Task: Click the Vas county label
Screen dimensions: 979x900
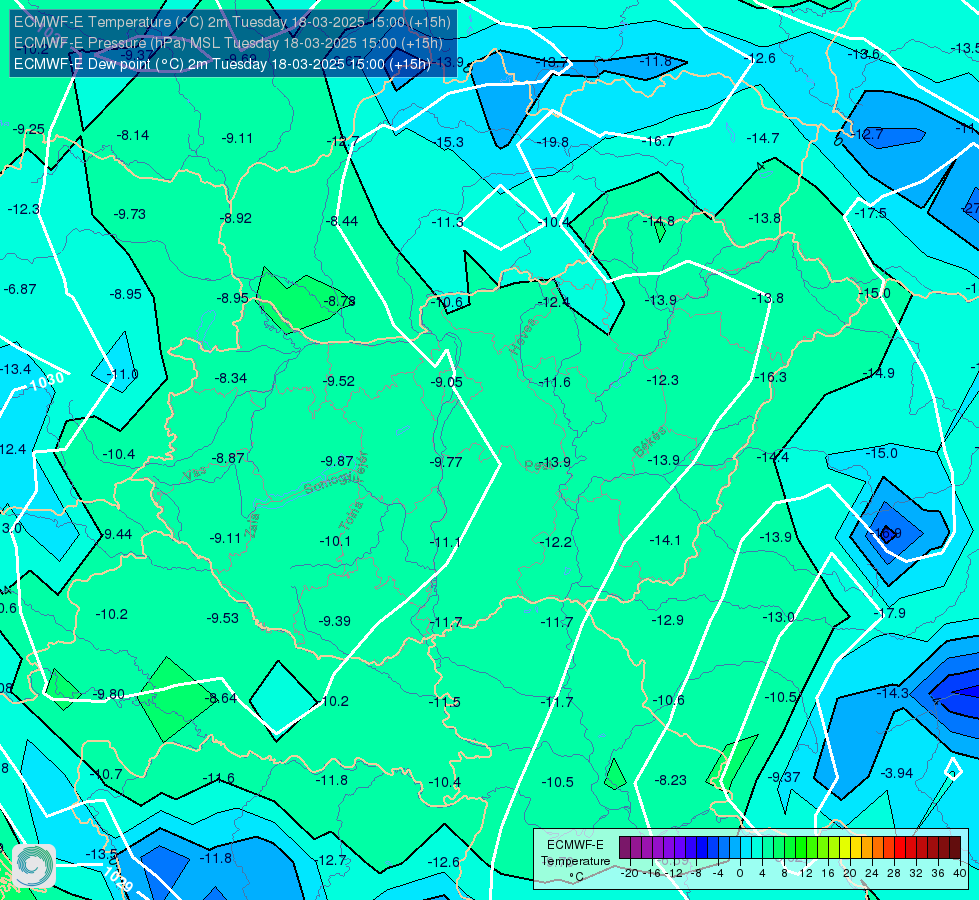Action: (195, 475)
